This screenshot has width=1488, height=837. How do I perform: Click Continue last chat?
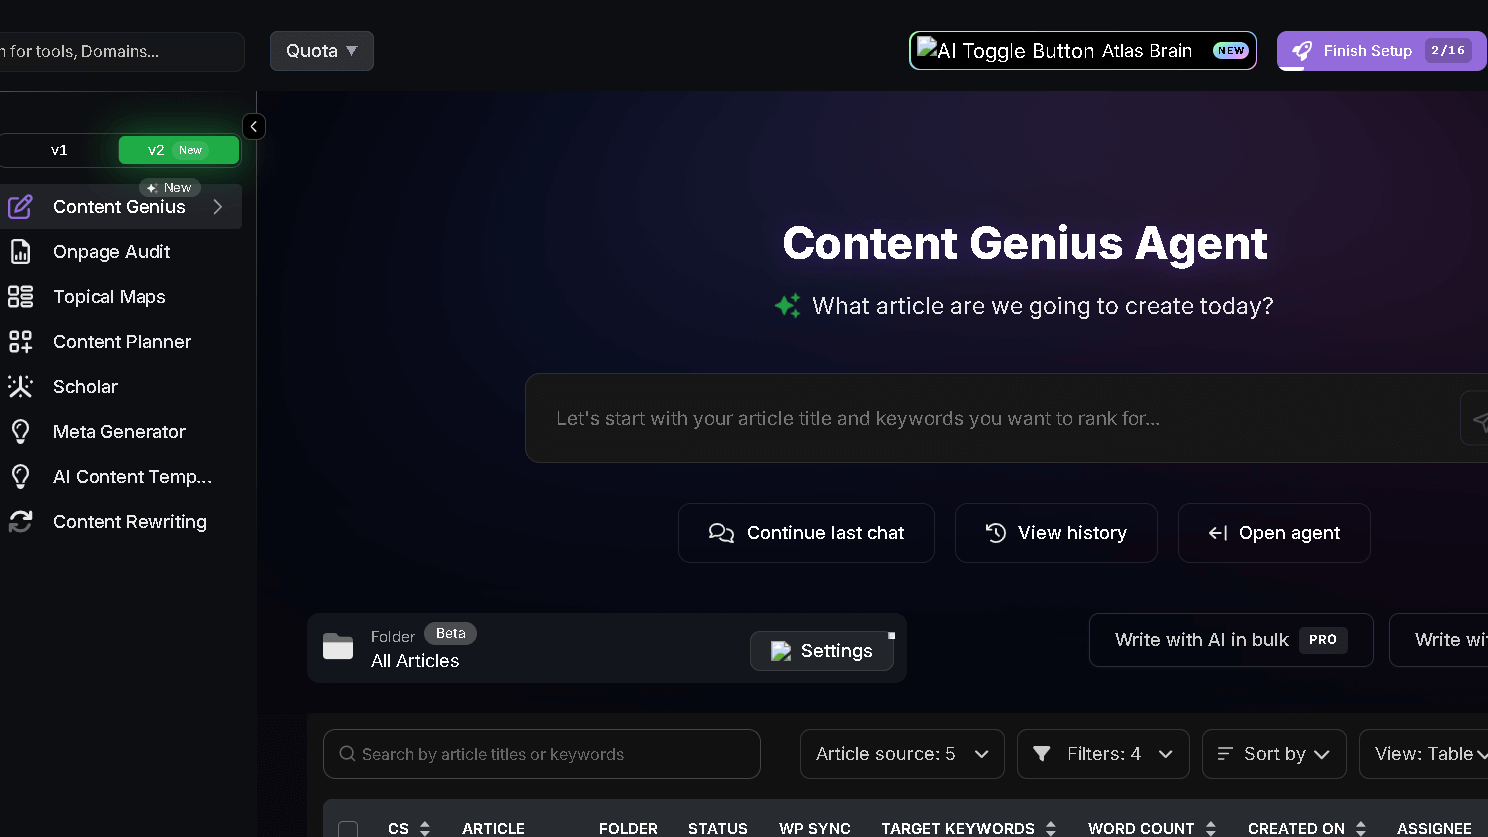[x=806, y=532]
